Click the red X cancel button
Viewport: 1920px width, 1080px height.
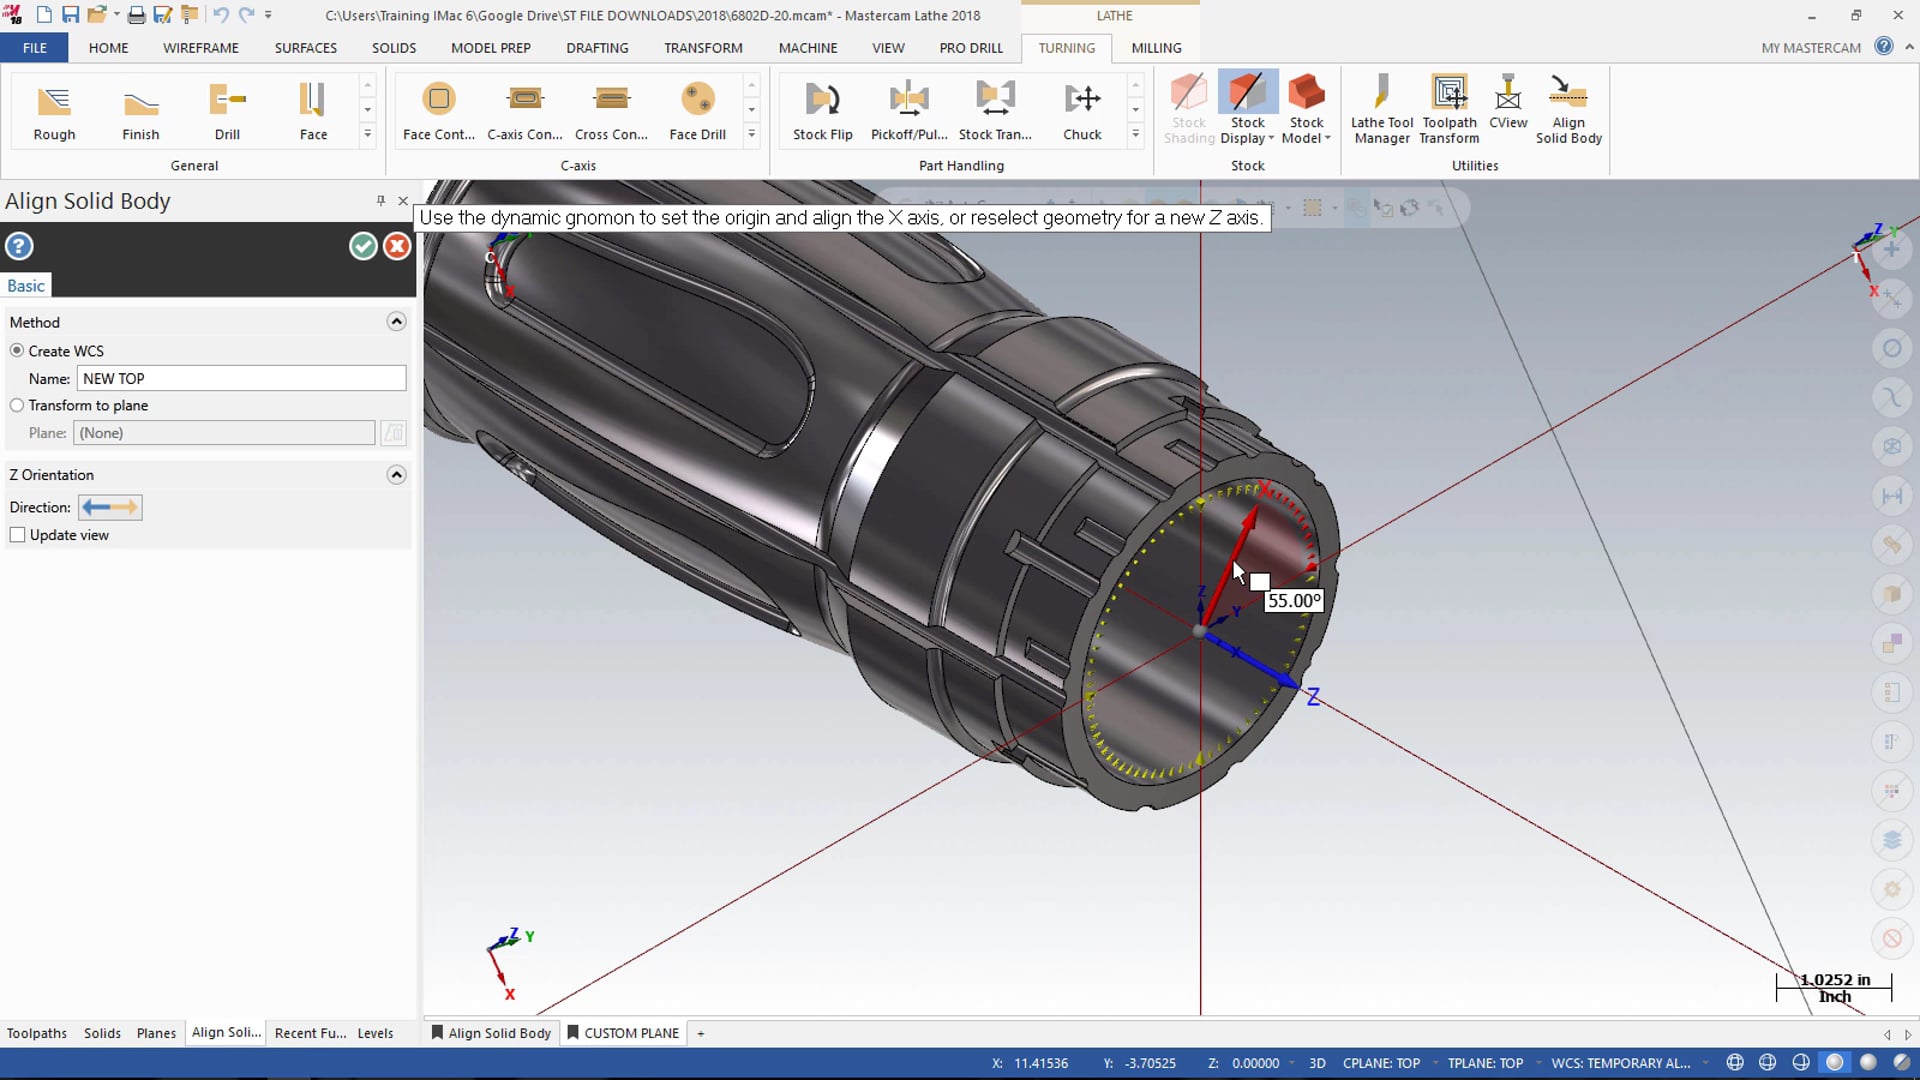pyautogui.click(x=396, y=247)
